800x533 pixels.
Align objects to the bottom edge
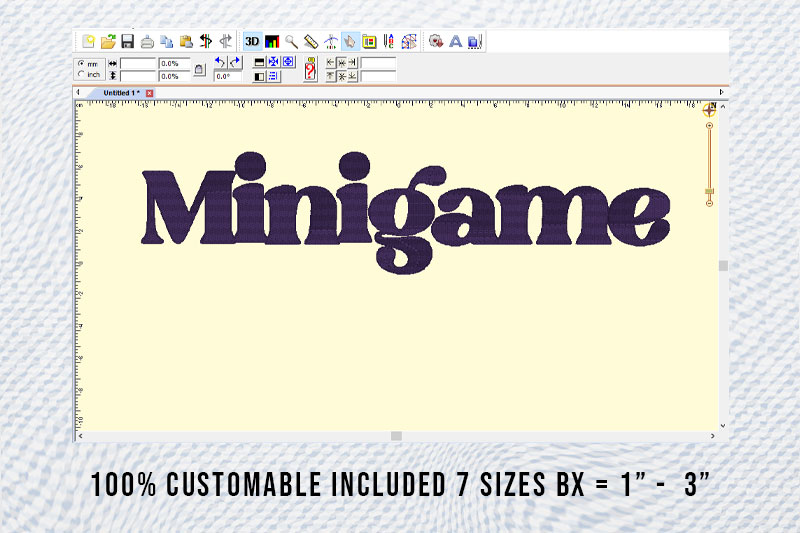352,77
